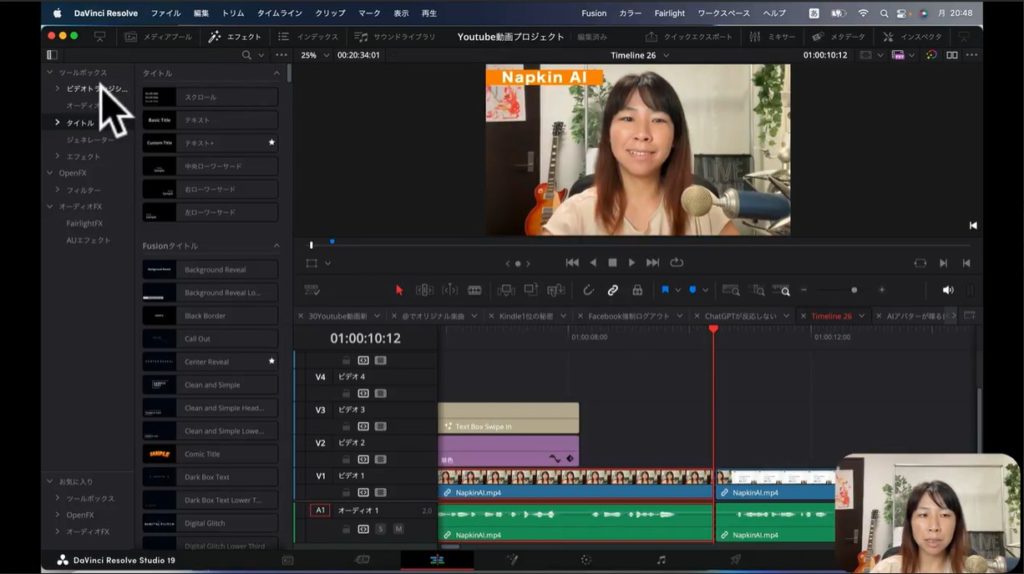Adjust the timeline zoom slider
Image resolution: width=1024 pixels, height=574 pixels.
853,290
